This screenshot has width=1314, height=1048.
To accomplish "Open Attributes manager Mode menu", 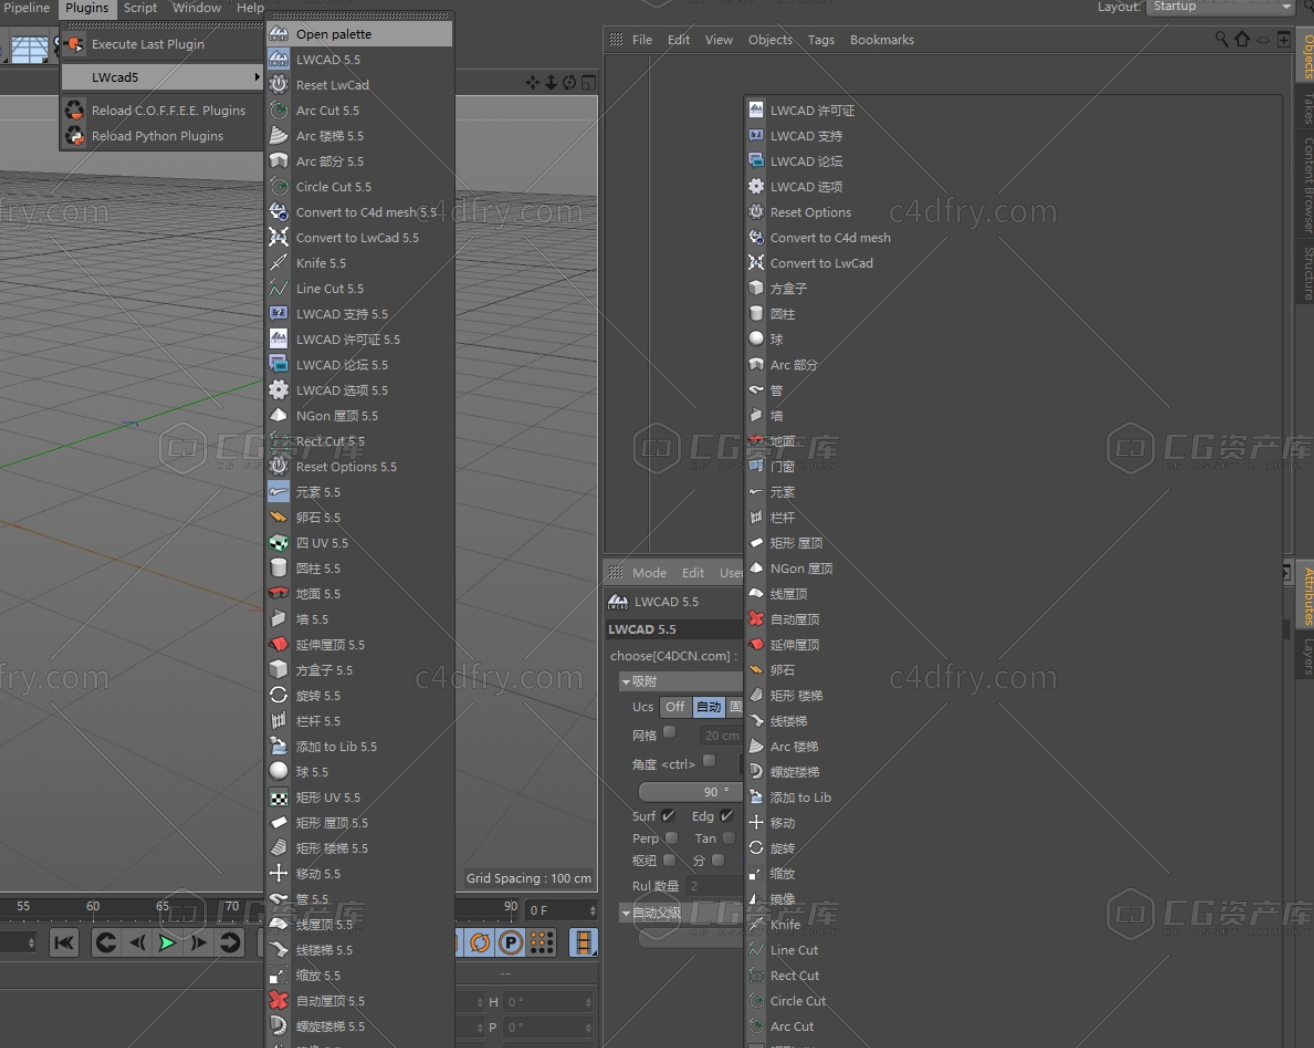I will click(x=649, y=573).
